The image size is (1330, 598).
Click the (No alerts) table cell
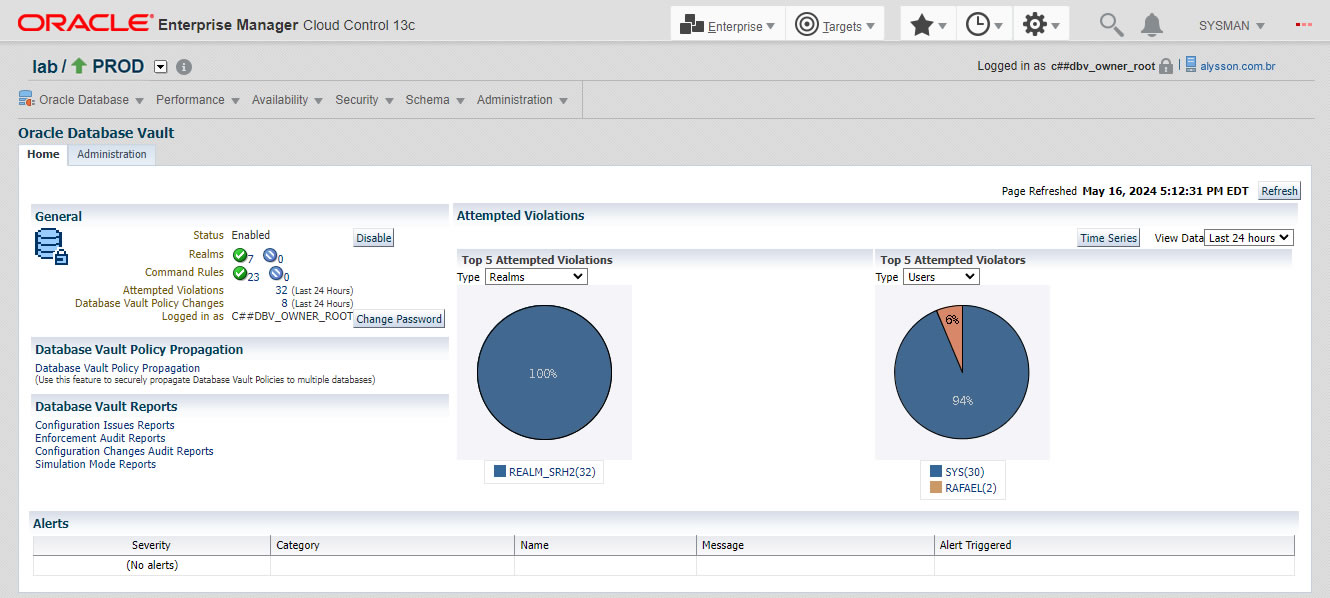tap(151, 565)
